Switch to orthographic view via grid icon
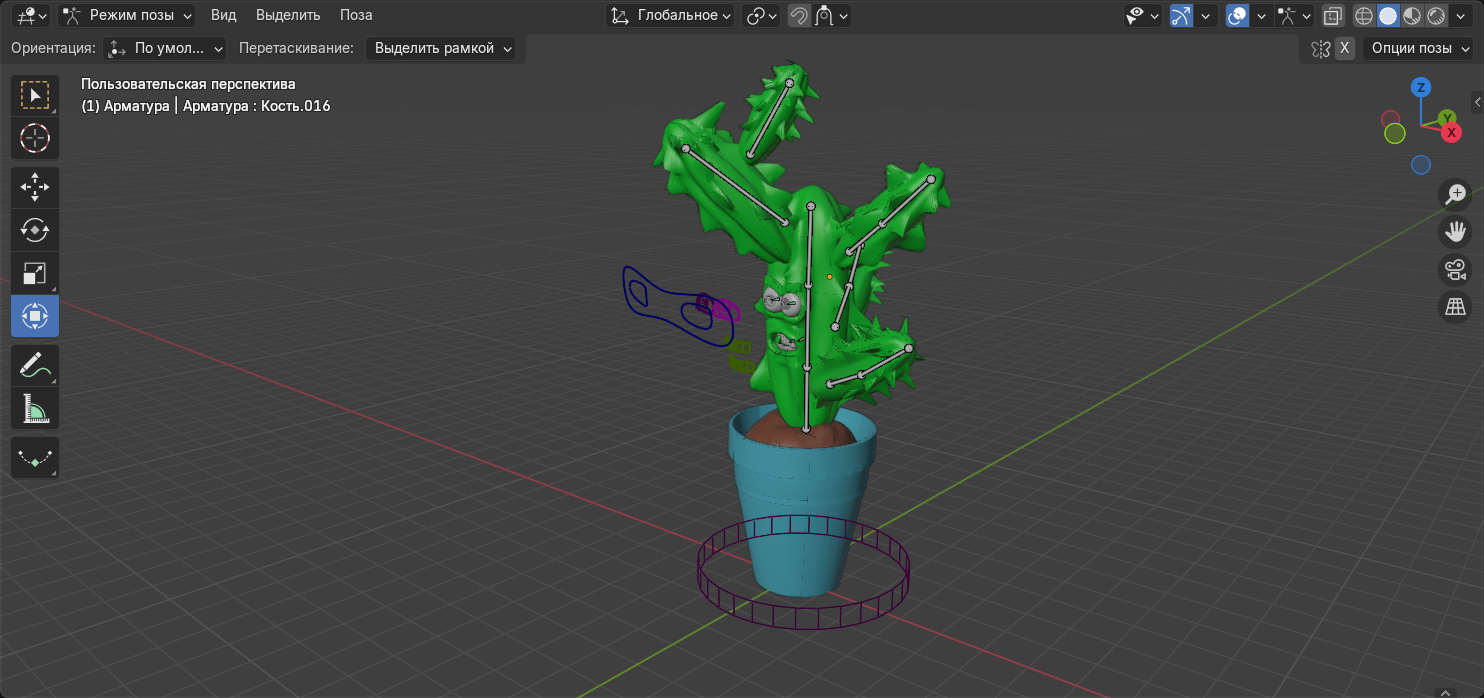Screen dimensions: 1484x698 1454,307
